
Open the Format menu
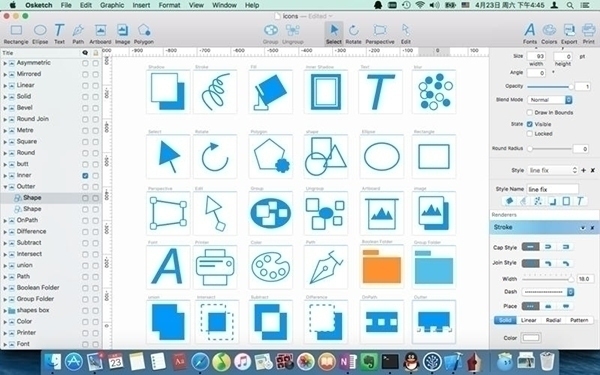coord(169,5)
